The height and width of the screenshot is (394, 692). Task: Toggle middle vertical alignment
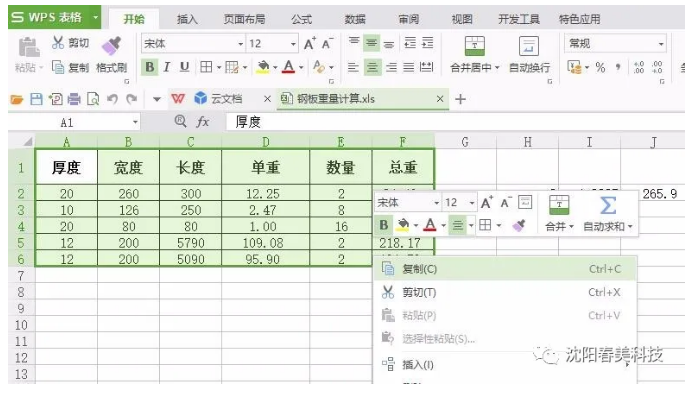tap(372, 43)
